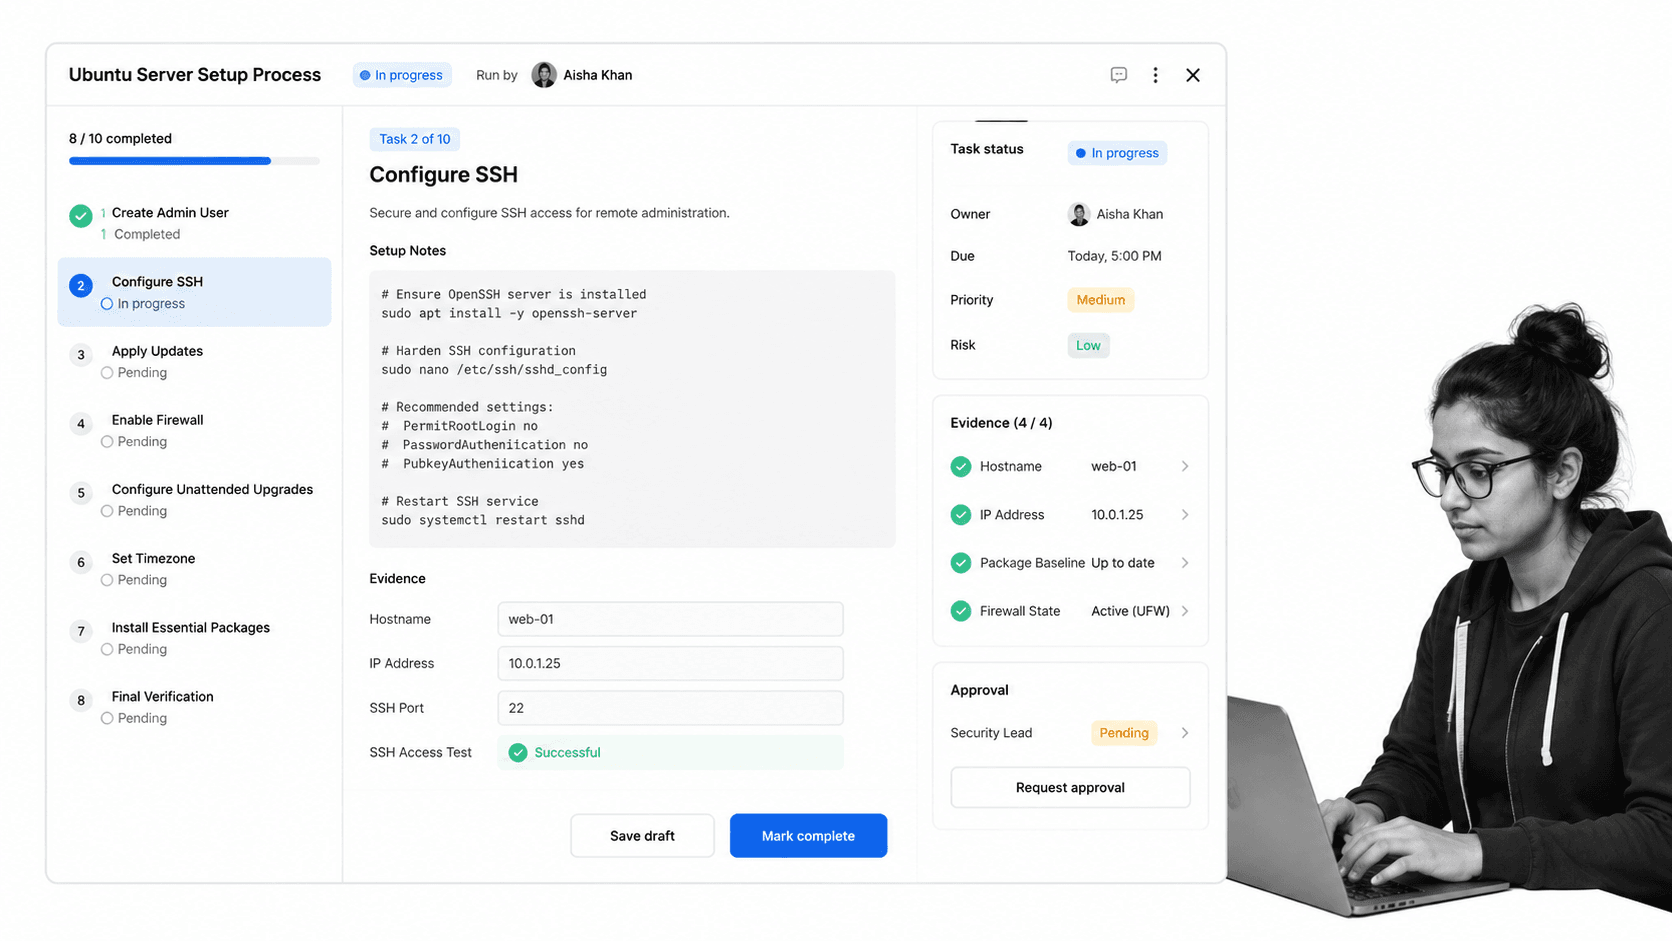The width and height of the screenshot is (1672, 941).
Task: Click the Mark complete button
Action: coord(808,836)
